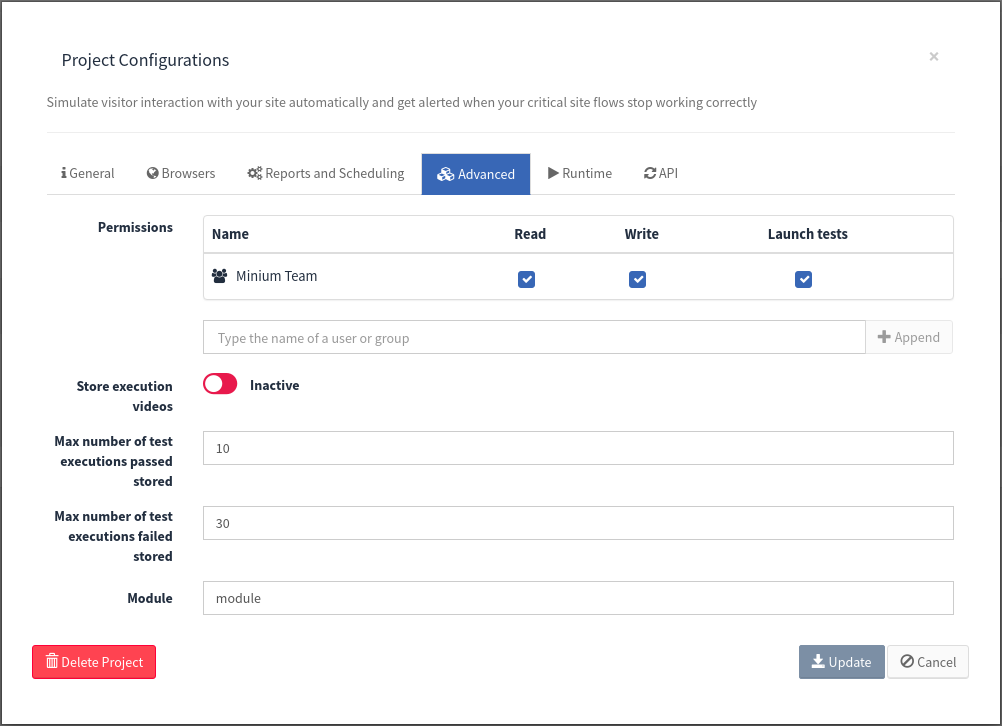
Task: Uncheck Write permission for Minium Team
Action: click(x=637, y=279)
